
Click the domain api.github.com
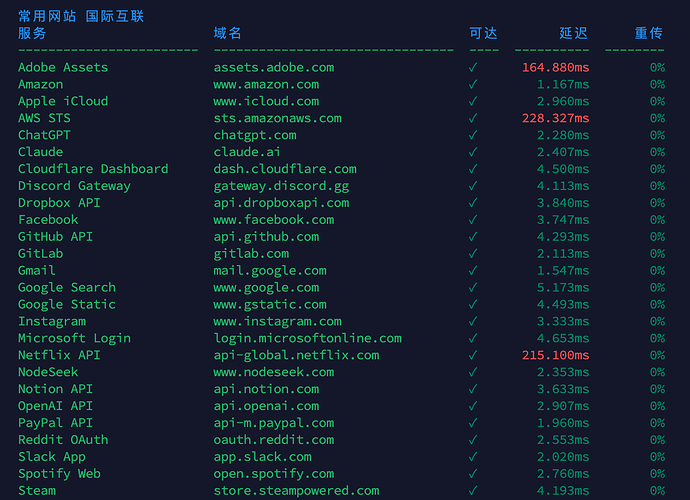[266, 237]
